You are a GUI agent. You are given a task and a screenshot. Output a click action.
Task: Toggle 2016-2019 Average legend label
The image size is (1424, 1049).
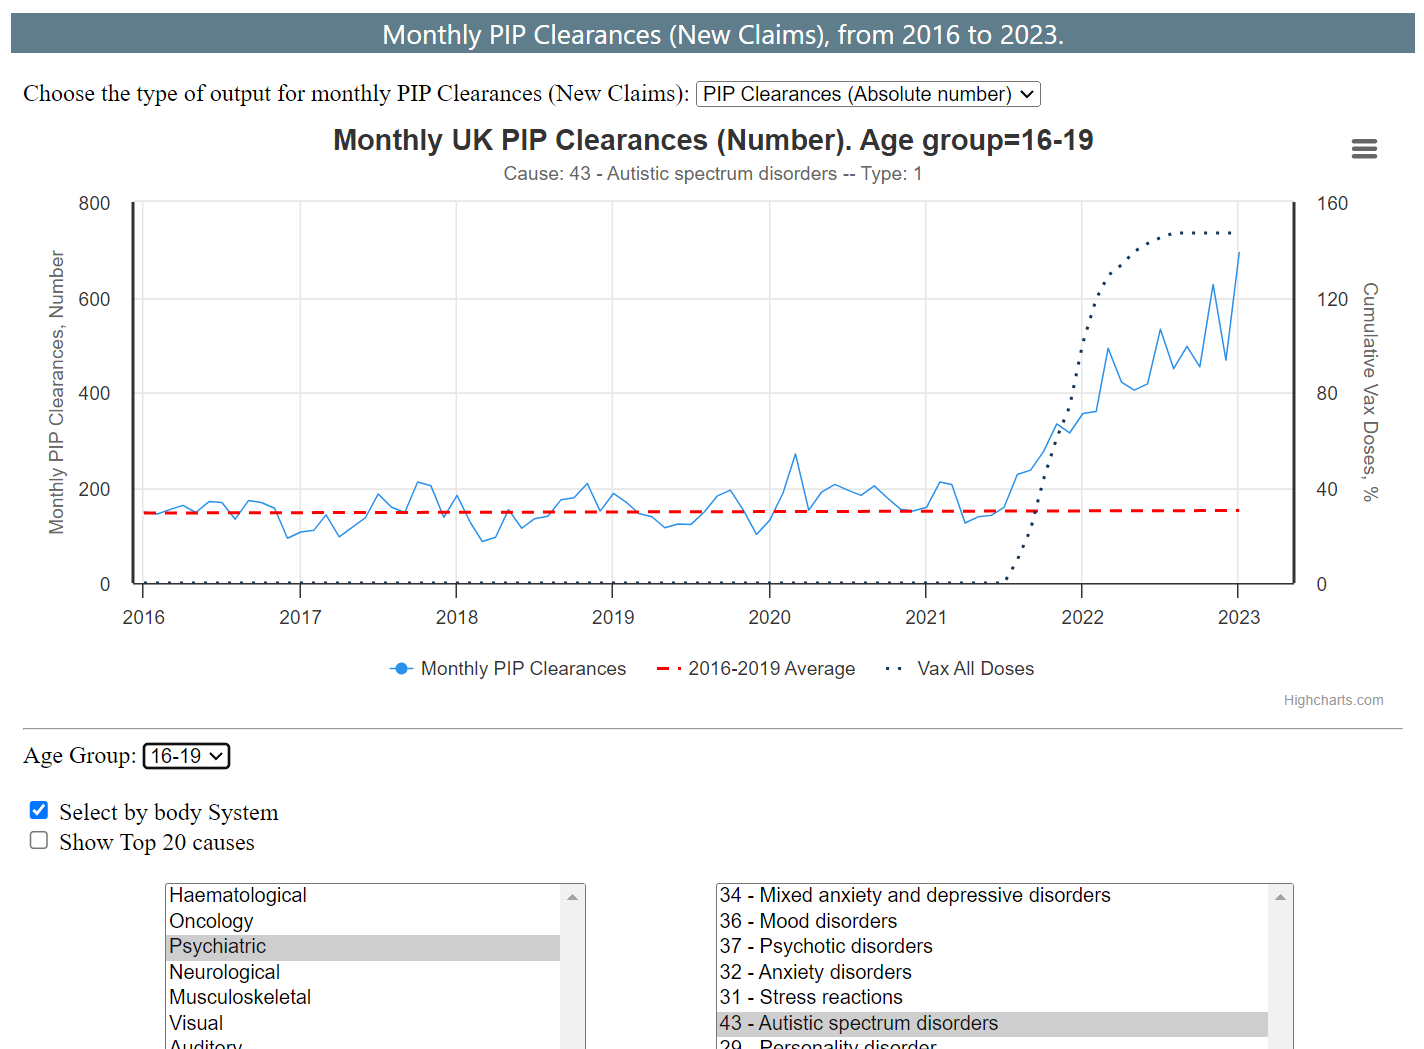771,669
